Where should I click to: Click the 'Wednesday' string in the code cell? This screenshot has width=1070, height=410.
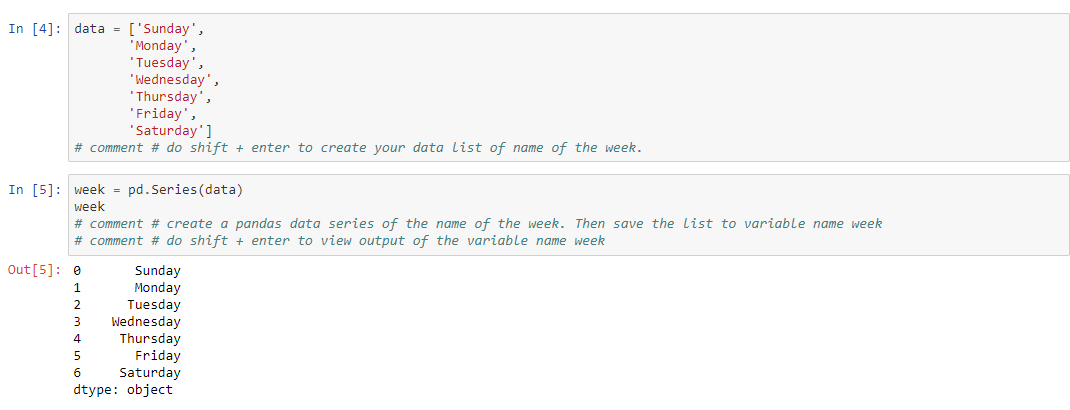172,79
